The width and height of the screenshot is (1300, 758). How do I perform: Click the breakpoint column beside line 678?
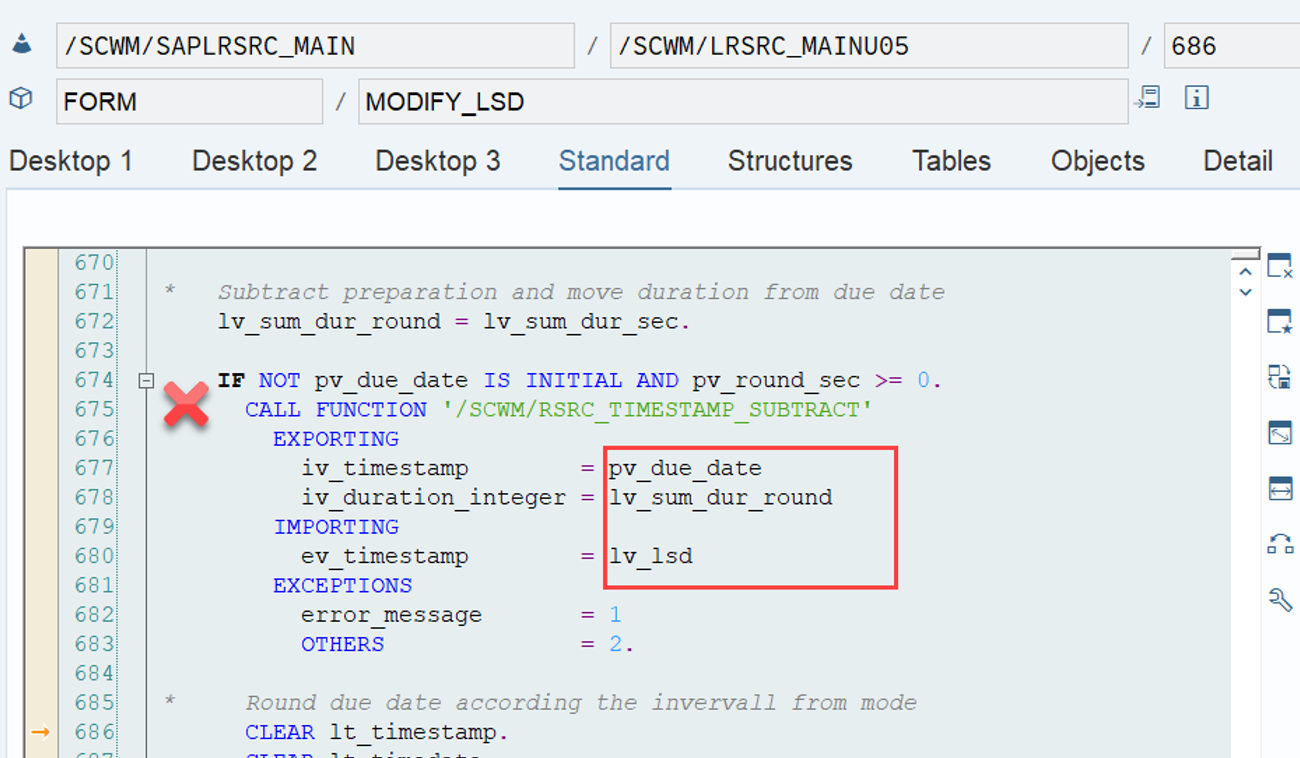point(42,497)
